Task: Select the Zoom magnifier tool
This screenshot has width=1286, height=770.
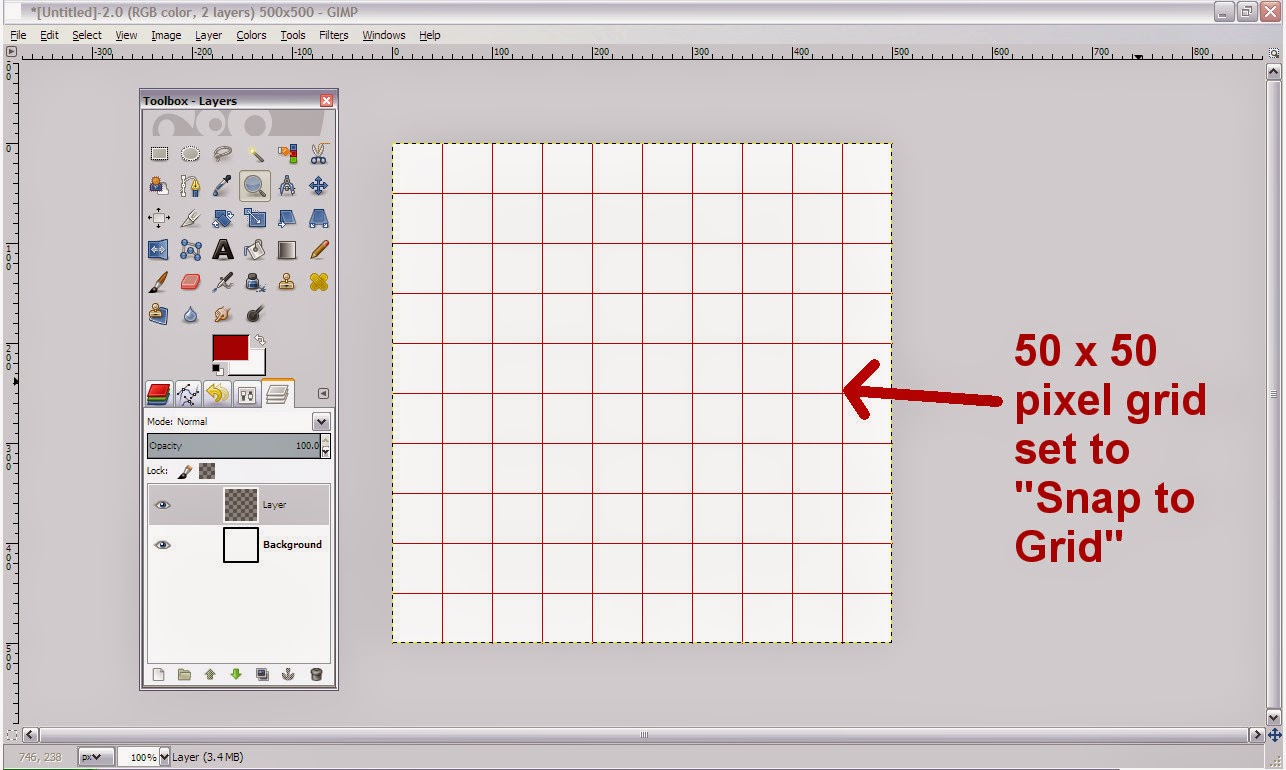Action: pos(255,186)
